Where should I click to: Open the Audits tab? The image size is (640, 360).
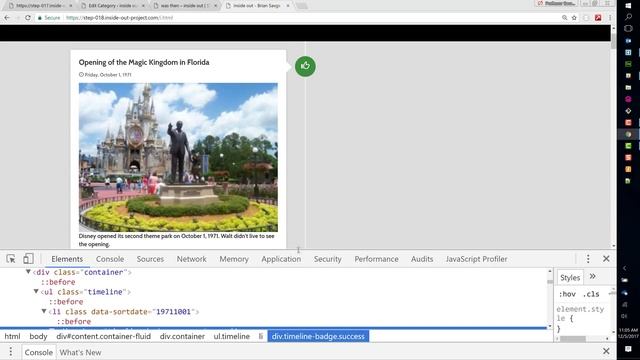click(x=422, y=259)
